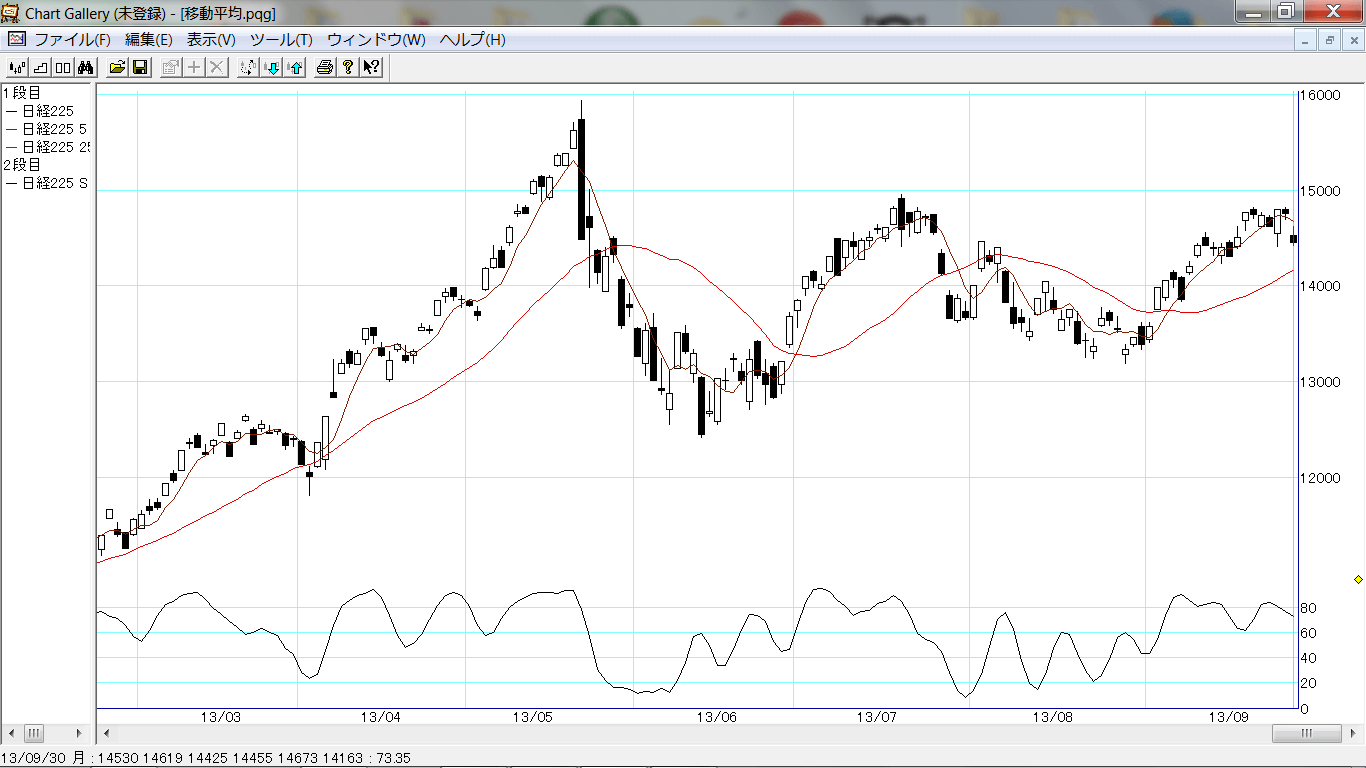The width and height of the screenshot is (1366, 768).
Task: Click the 14000 price axis label
Action: [1320, 286]
